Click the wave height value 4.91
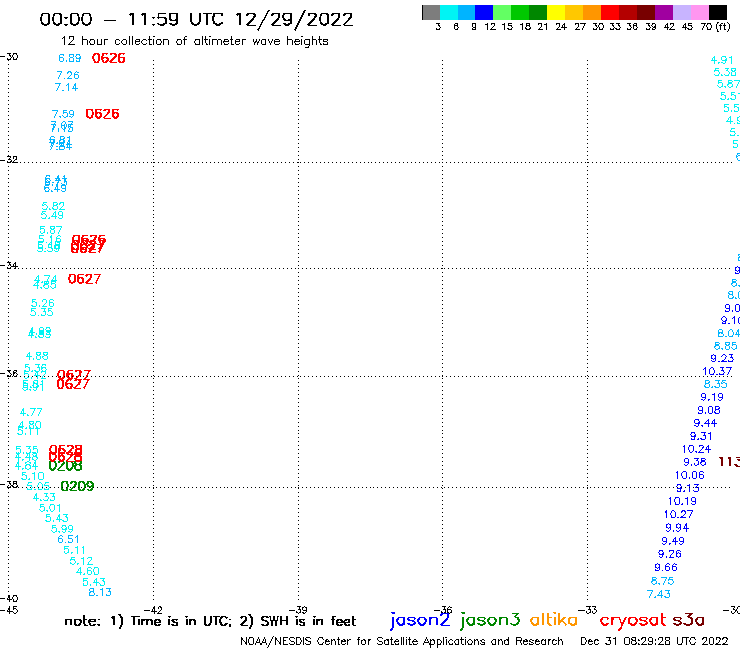Viewport: 740px width, 650px height. pyautogui.click(x=722, y=60)
